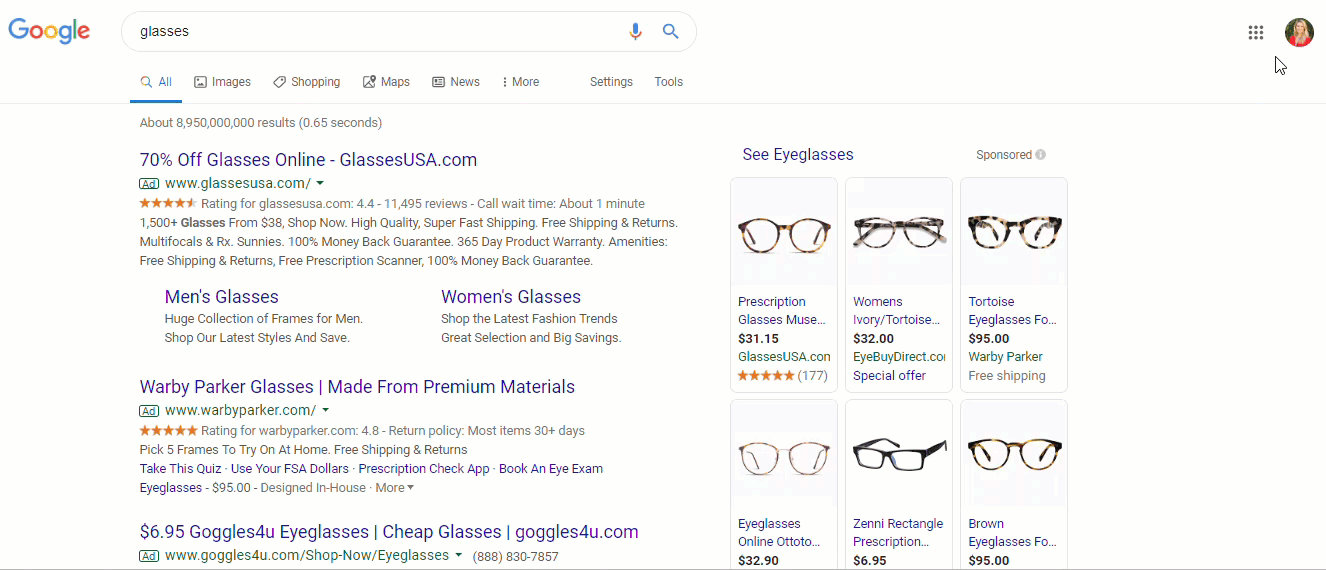Viewport: 1326px width, 570px height.
Task: Click the Sponsored info icon
Action: pyautogui.click(x=1041, y=155)
